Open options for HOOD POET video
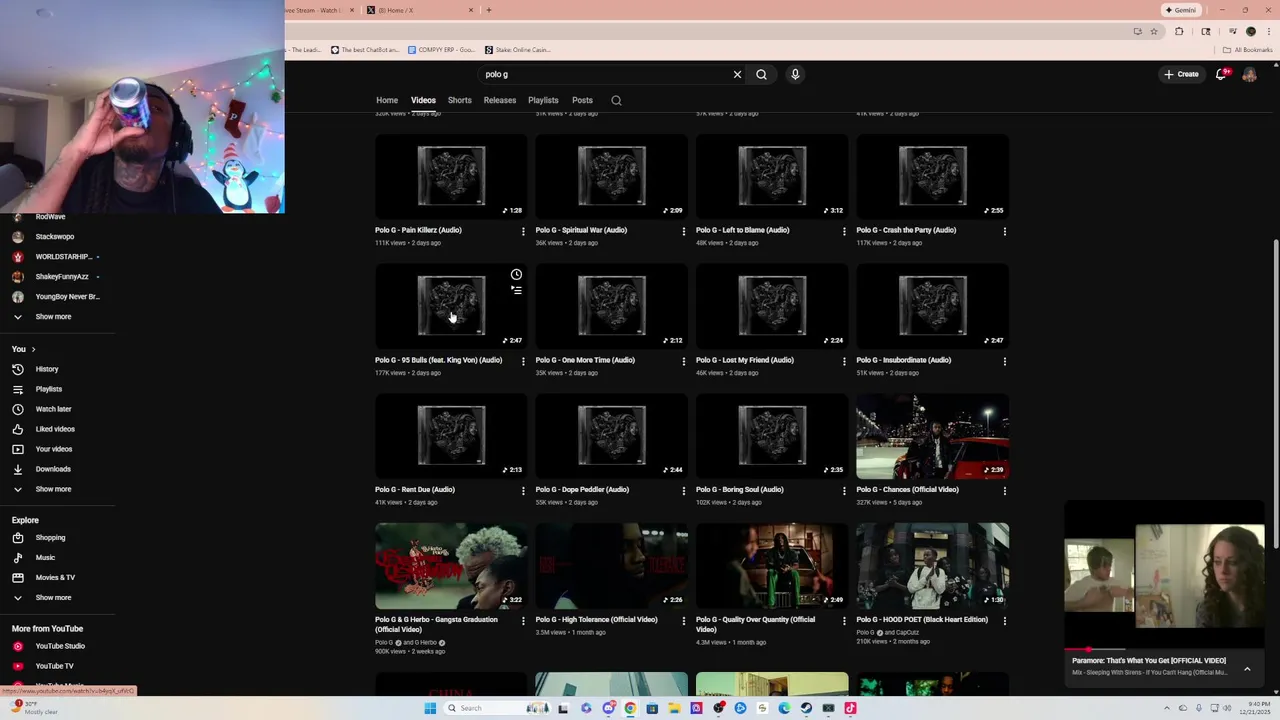Image resolution: width=1280 pixels, height=720 pixels. tap(1005, 621)
